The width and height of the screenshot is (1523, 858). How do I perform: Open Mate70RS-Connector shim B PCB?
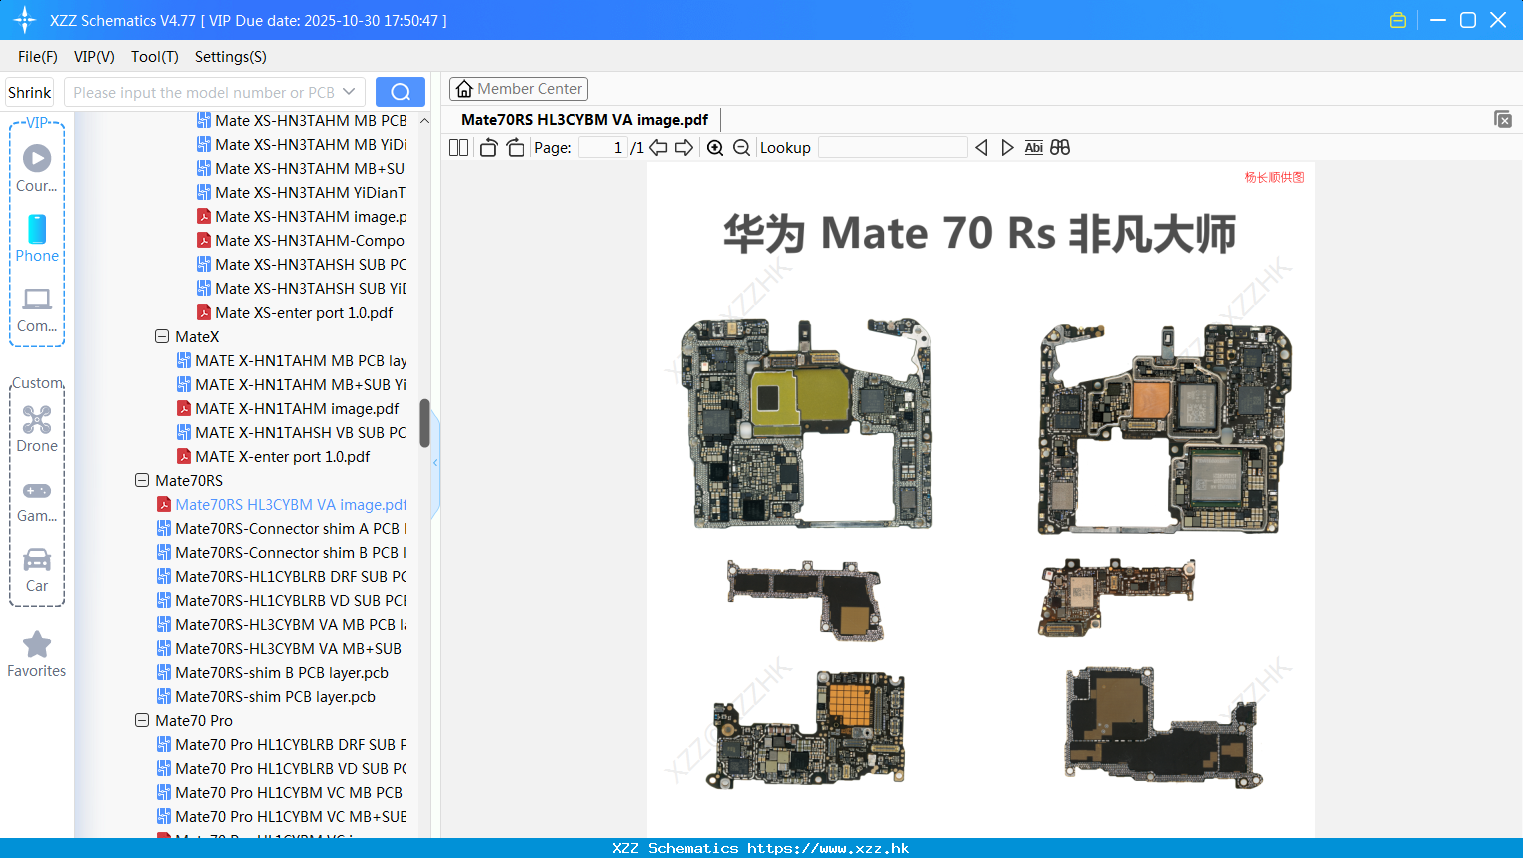click(281, 553)
